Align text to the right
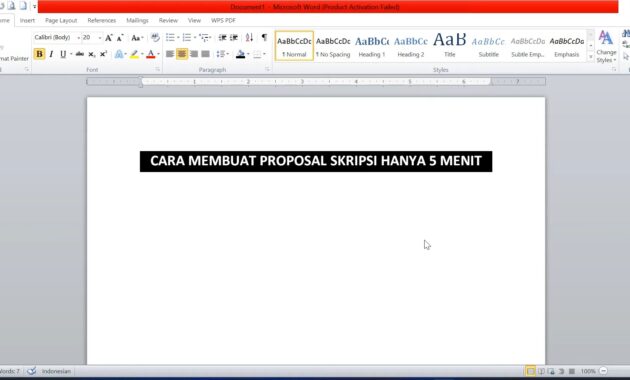The image size is (630, 380). click(x=194, y=54)
